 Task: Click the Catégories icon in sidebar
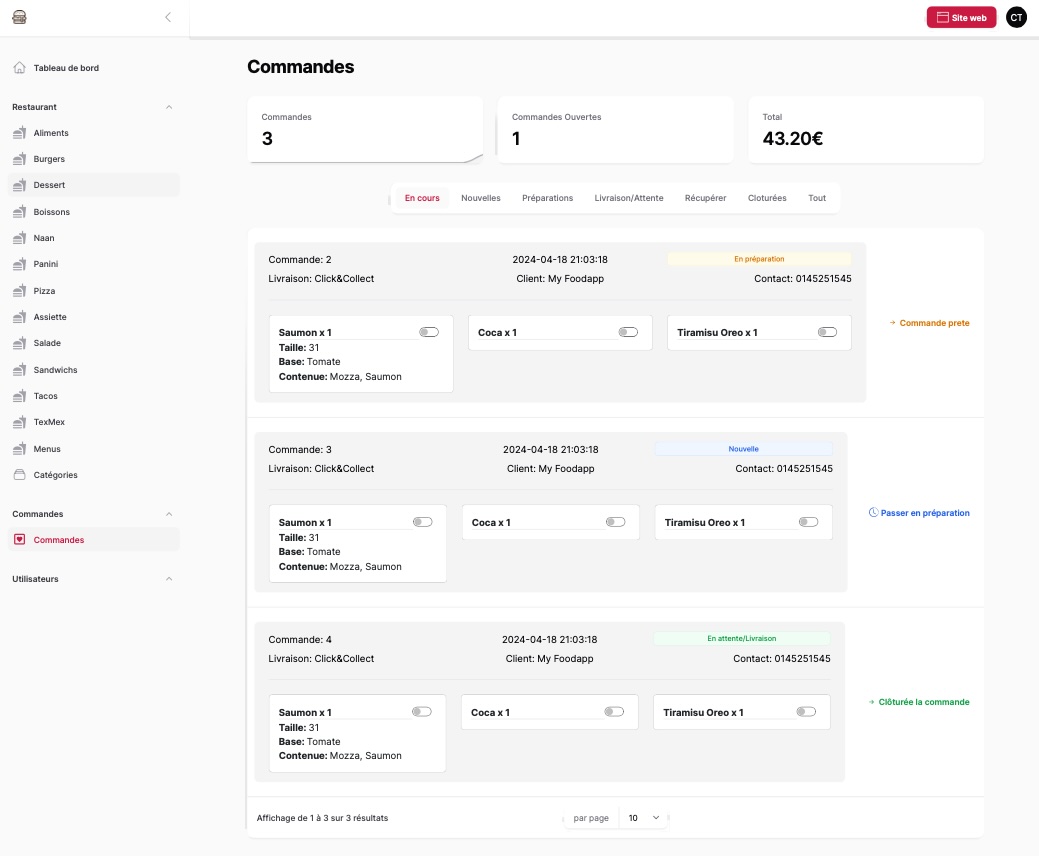[20, 475]
